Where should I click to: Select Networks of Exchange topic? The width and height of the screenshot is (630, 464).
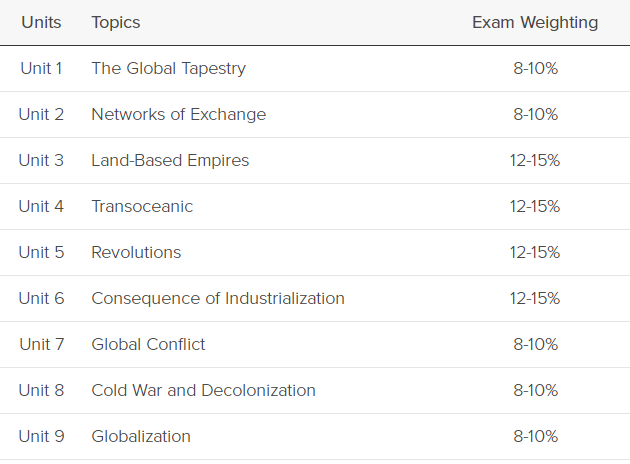(178, 114)
